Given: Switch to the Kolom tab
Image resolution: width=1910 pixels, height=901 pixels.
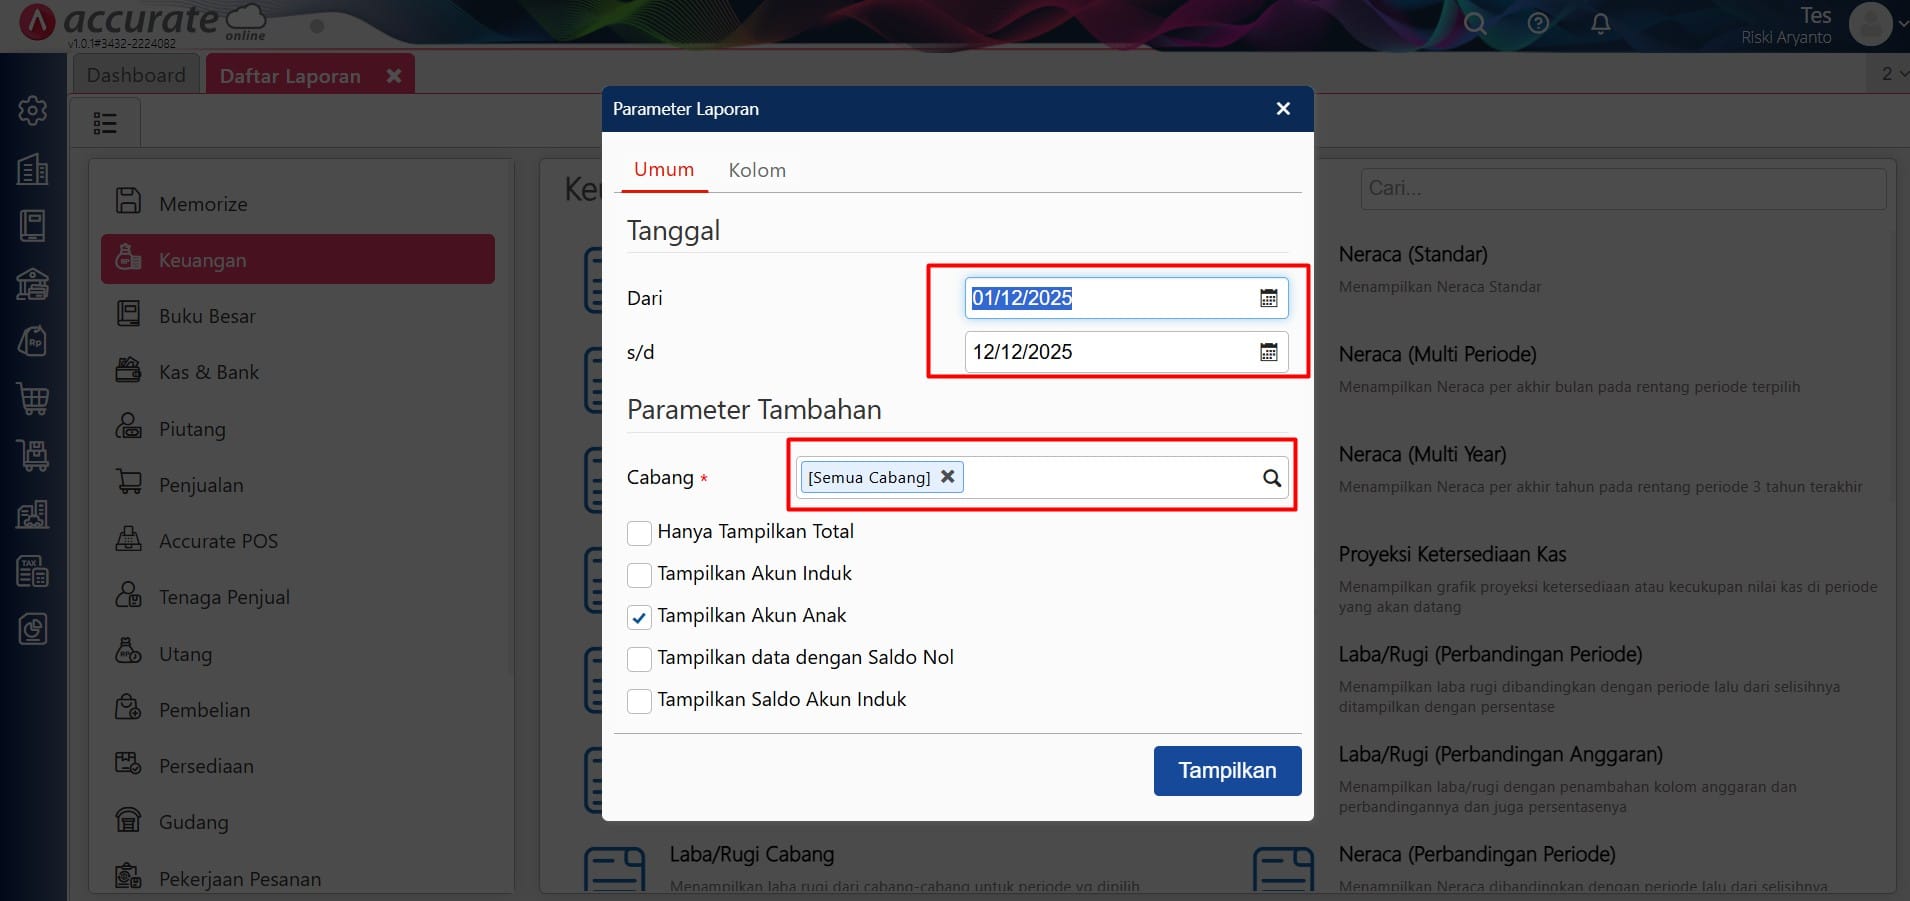Looking at the screenshot, I should point(757,170).
